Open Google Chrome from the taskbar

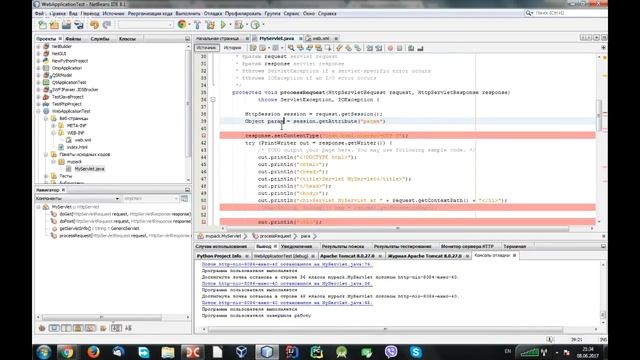coord(68,352)
